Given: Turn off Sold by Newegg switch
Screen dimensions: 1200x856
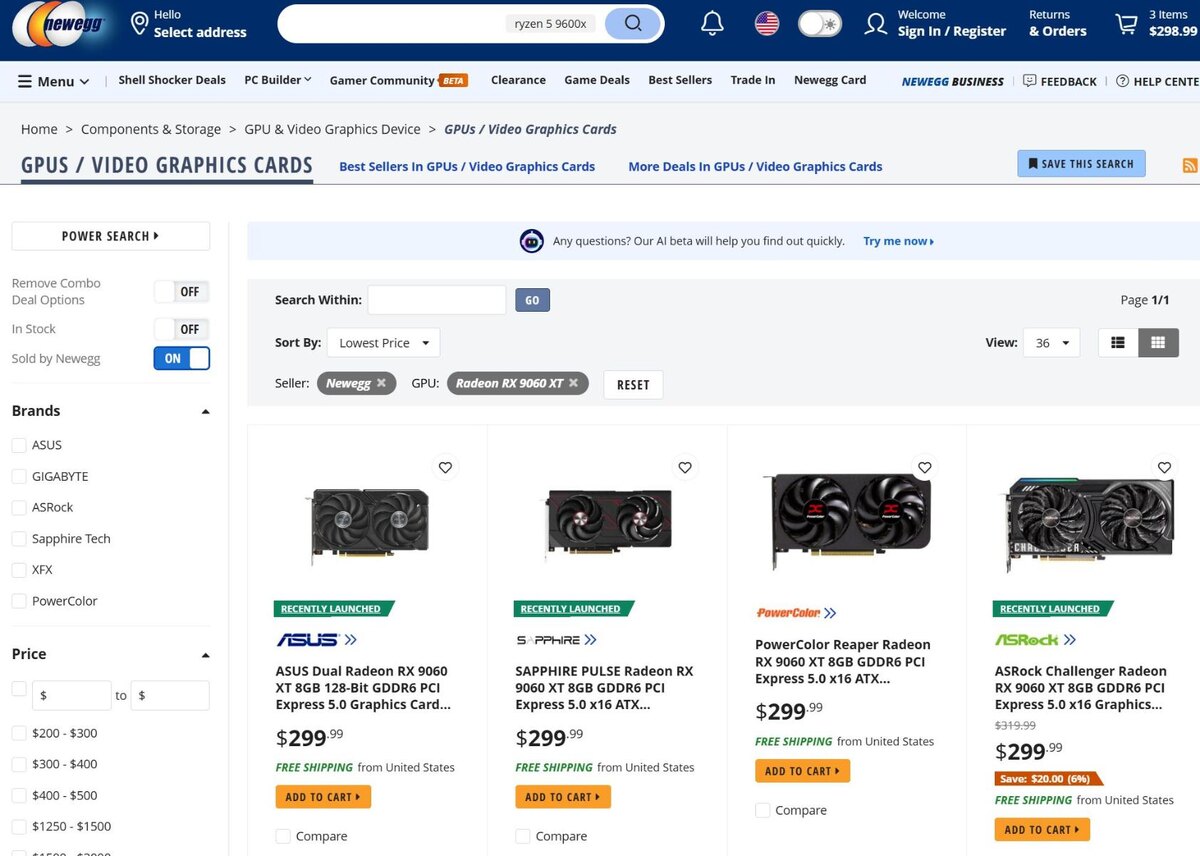Looking at the screenshot, I should coord(181,358).
